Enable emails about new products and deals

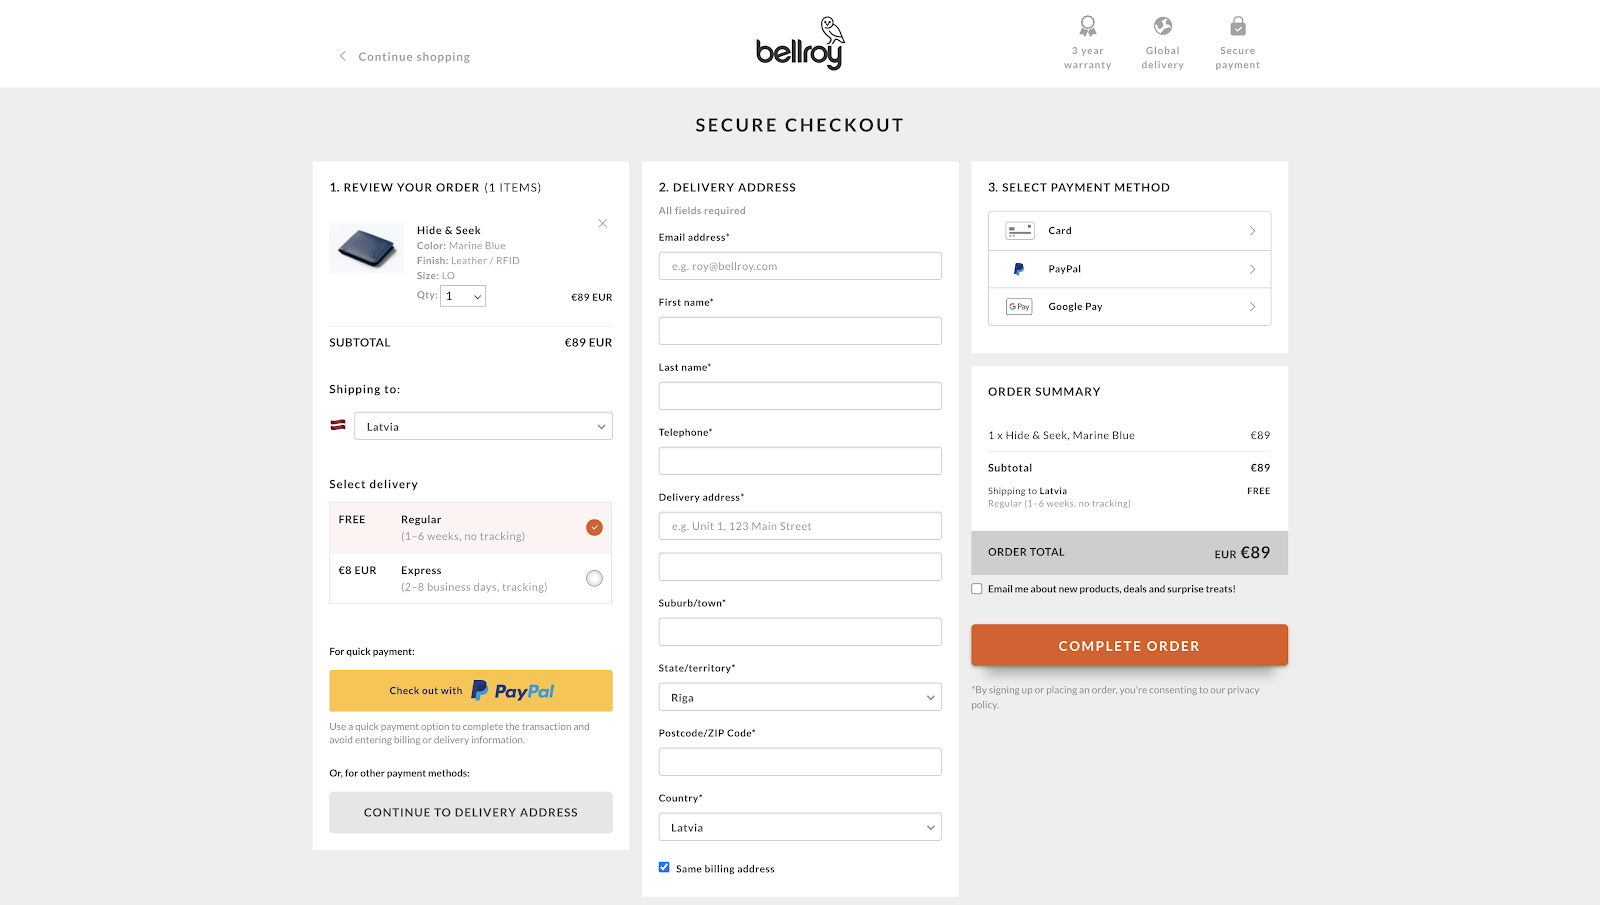(976, 588)
